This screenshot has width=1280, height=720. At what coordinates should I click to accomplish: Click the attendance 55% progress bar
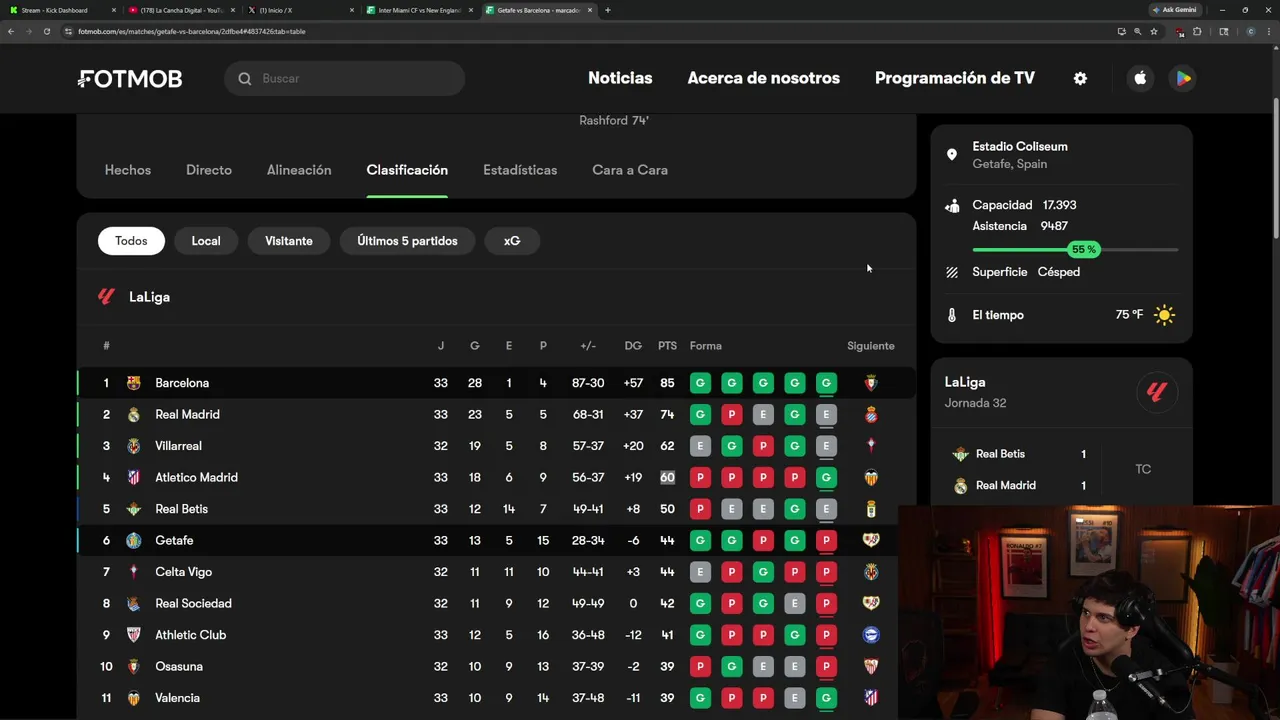click(x=1075, y=249)
